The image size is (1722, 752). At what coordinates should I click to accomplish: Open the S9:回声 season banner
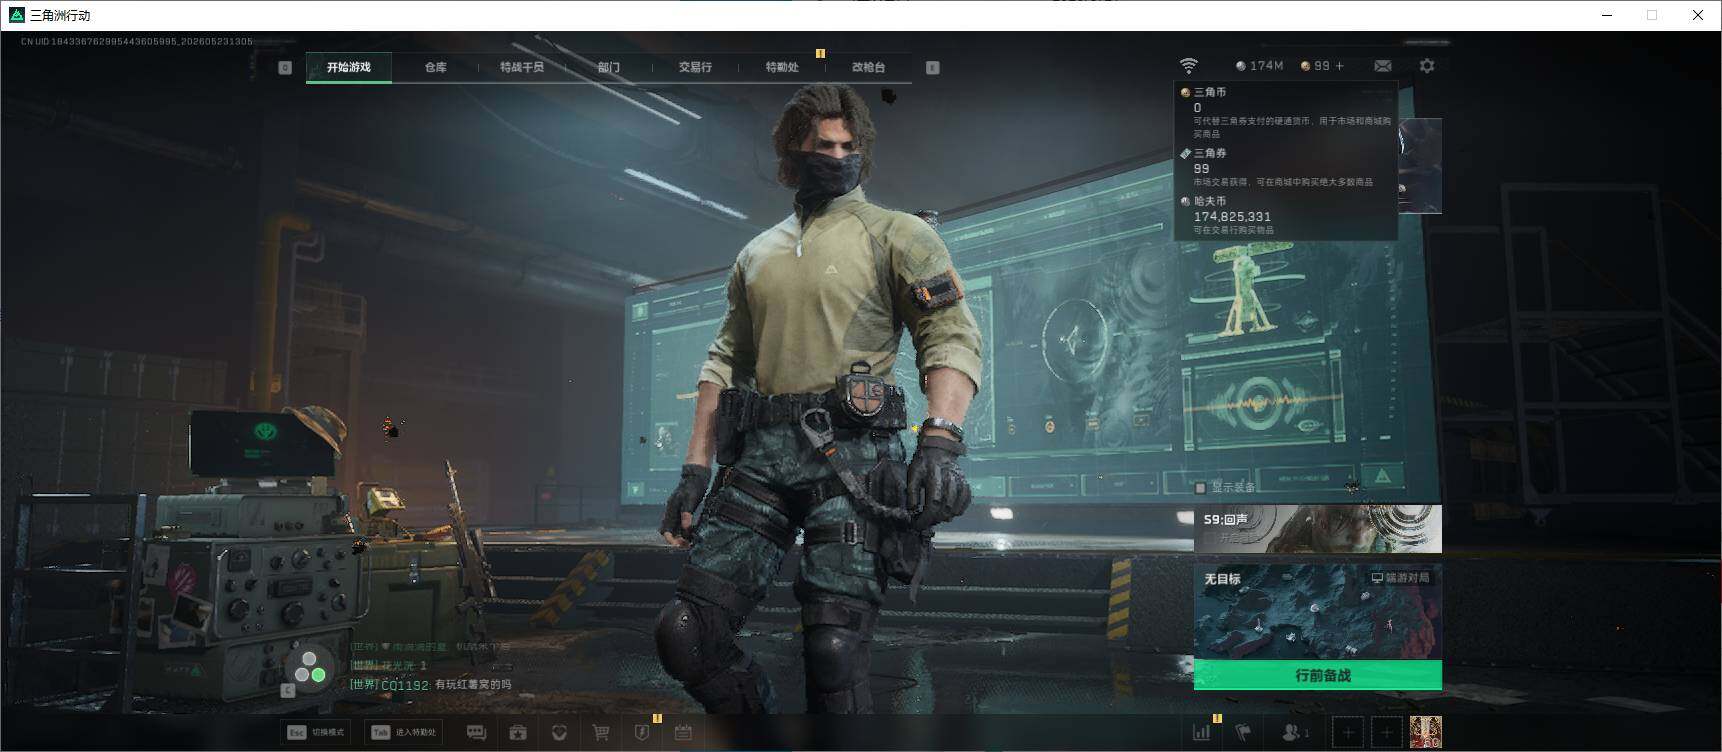(1318, 529)
